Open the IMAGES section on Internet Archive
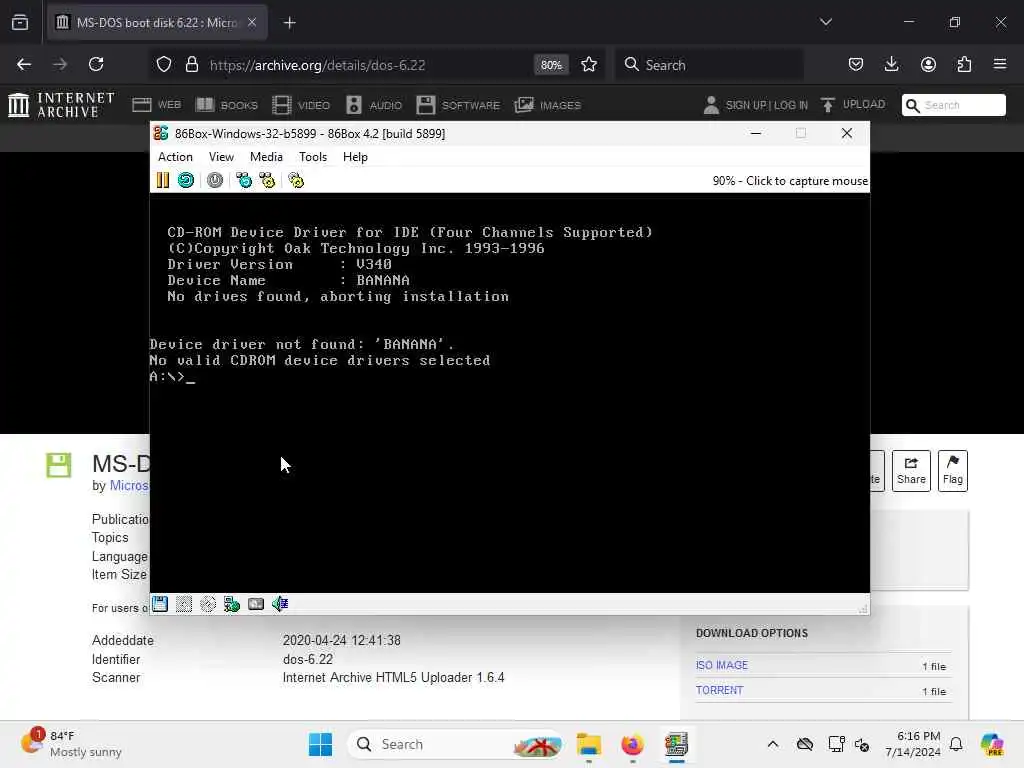Image resolution: width=1024 pixels, height=768 pixels. (x=547, y=105)
